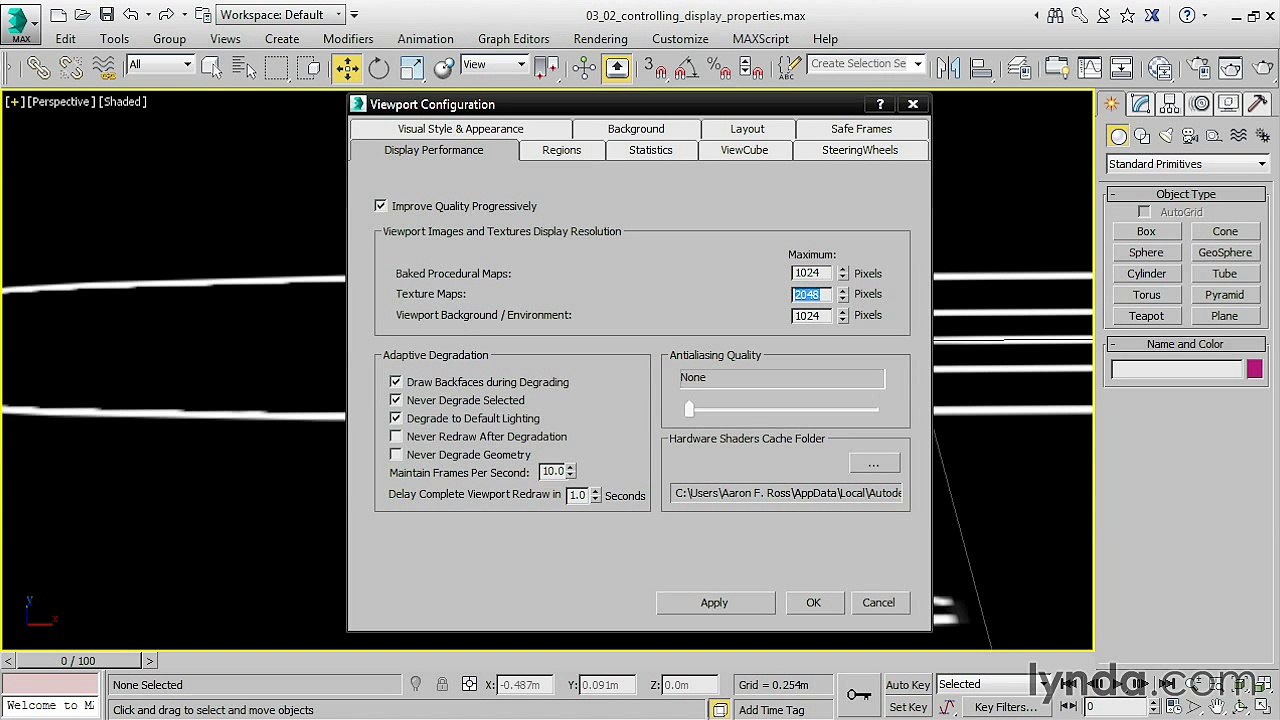Open the Create Selection Set dropdown
Image resolution: width=1280 pixels, height=720 pixels.
pos(866,64)
